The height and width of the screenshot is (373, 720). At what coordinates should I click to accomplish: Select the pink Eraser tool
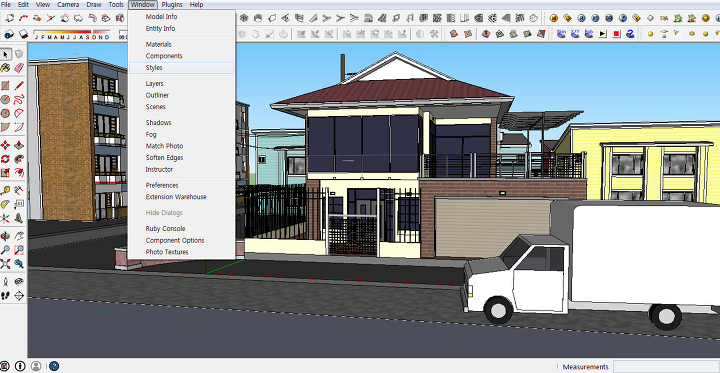(x=19, y=68)
